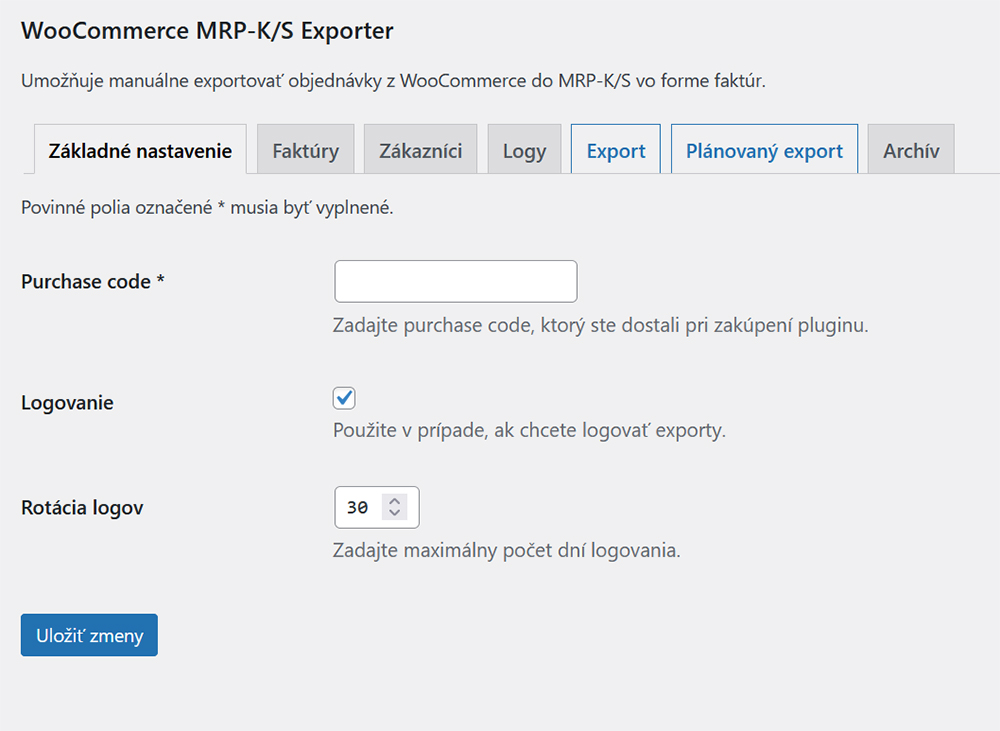The image size is (1000, 731).
Task: Click the Rotácia logov label
Action: click(x=82, y=508)
